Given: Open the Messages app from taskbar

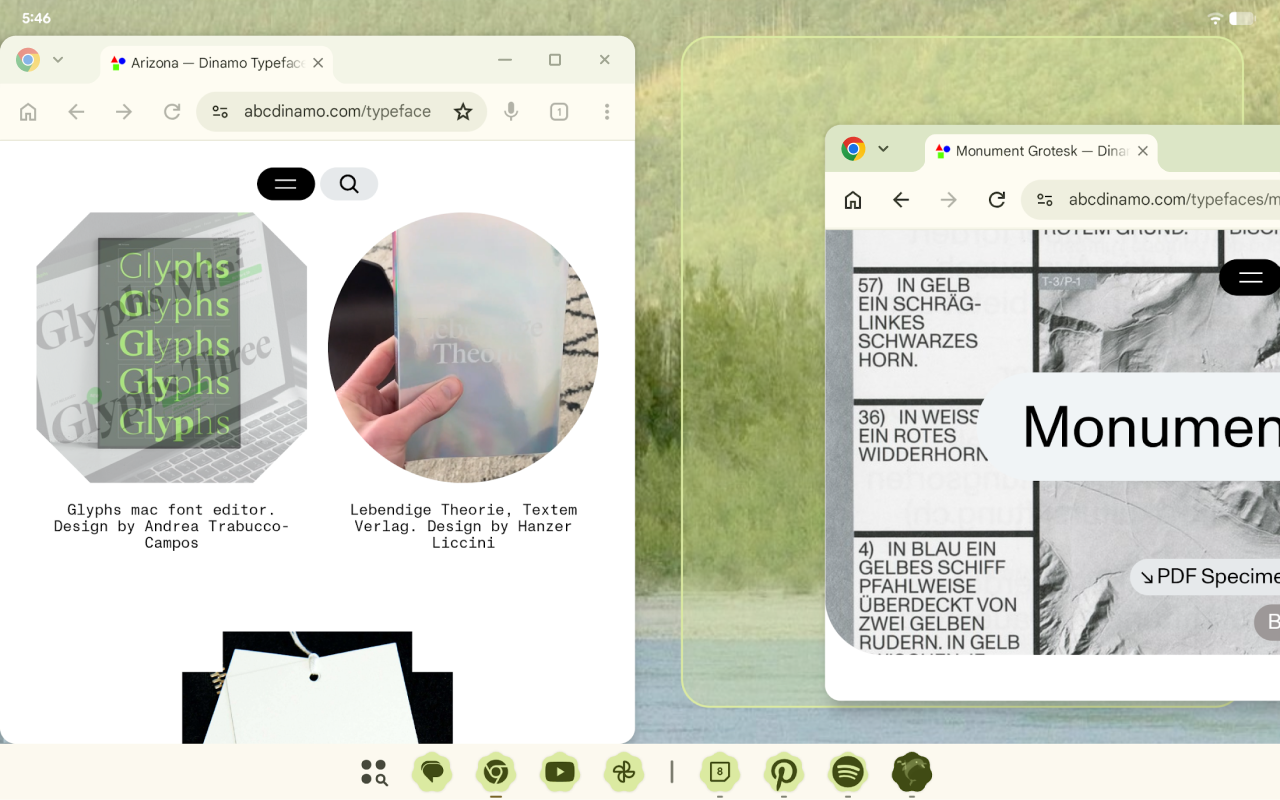Looking at the screenshot, I should coord(433,772).
